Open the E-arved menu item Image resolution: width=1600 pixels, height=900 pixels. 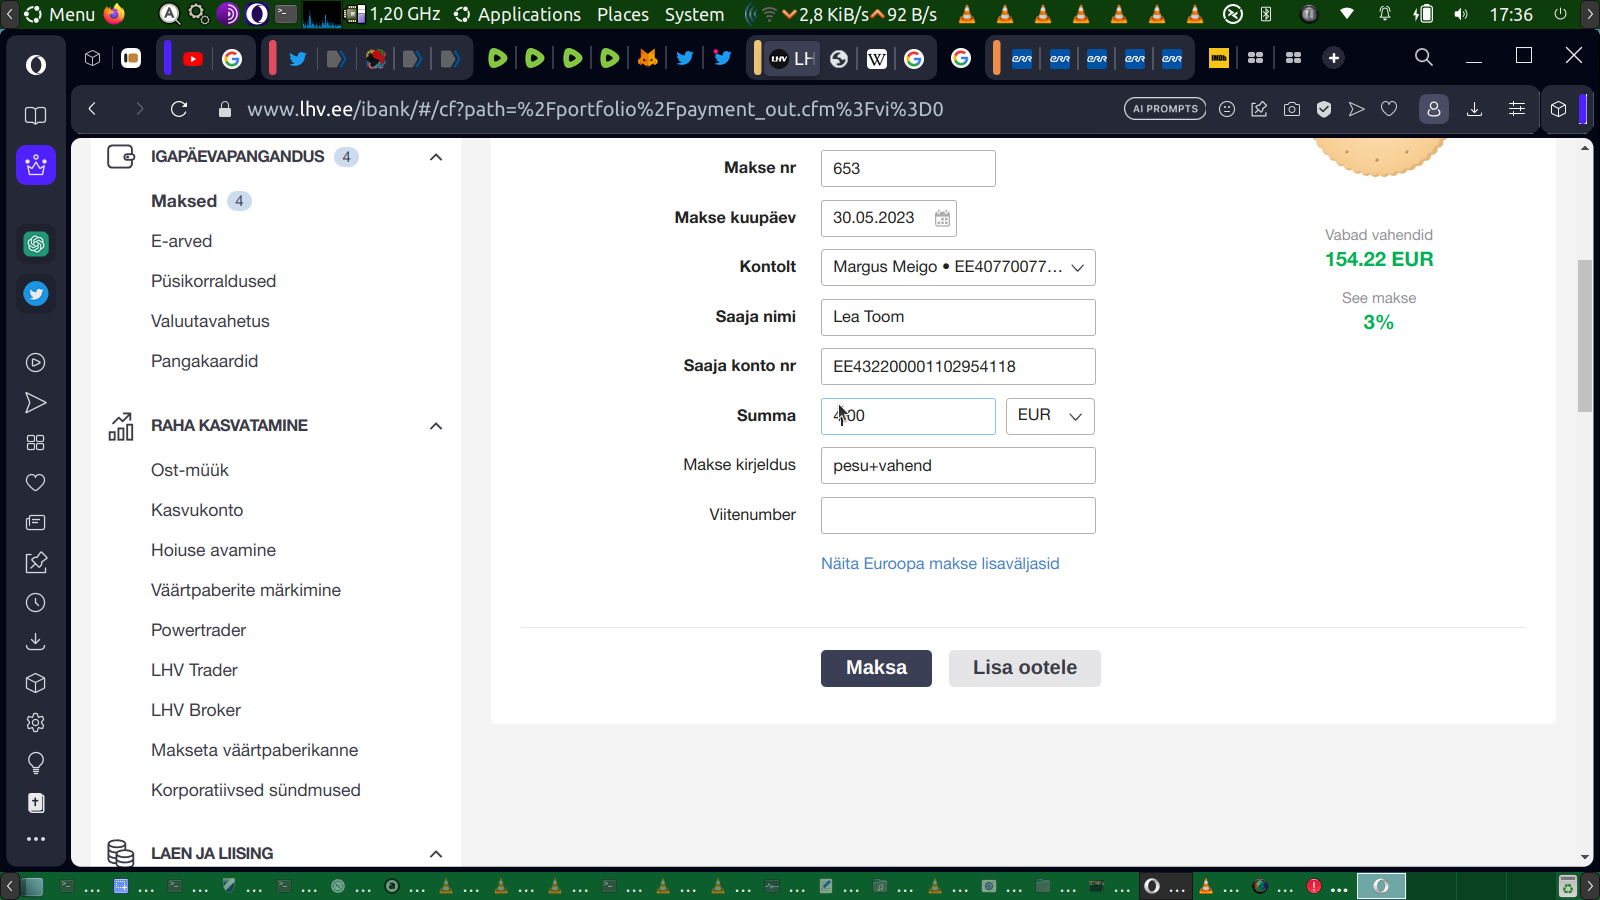pos(182,241)
